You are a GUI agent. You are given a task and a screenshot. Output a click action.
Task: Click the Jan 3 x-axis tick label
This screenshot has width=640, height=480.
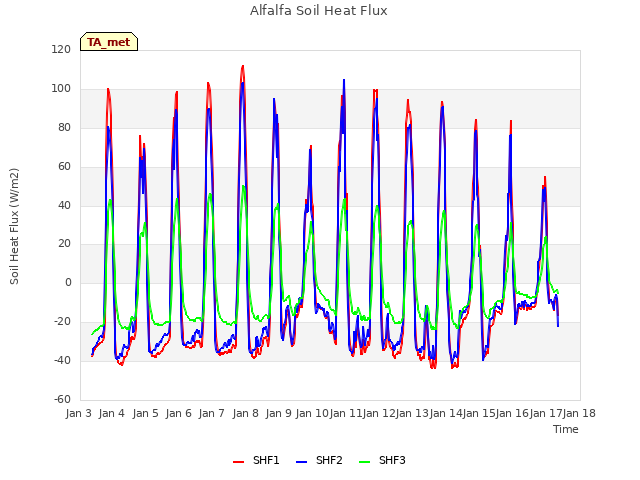coord(78,413)
